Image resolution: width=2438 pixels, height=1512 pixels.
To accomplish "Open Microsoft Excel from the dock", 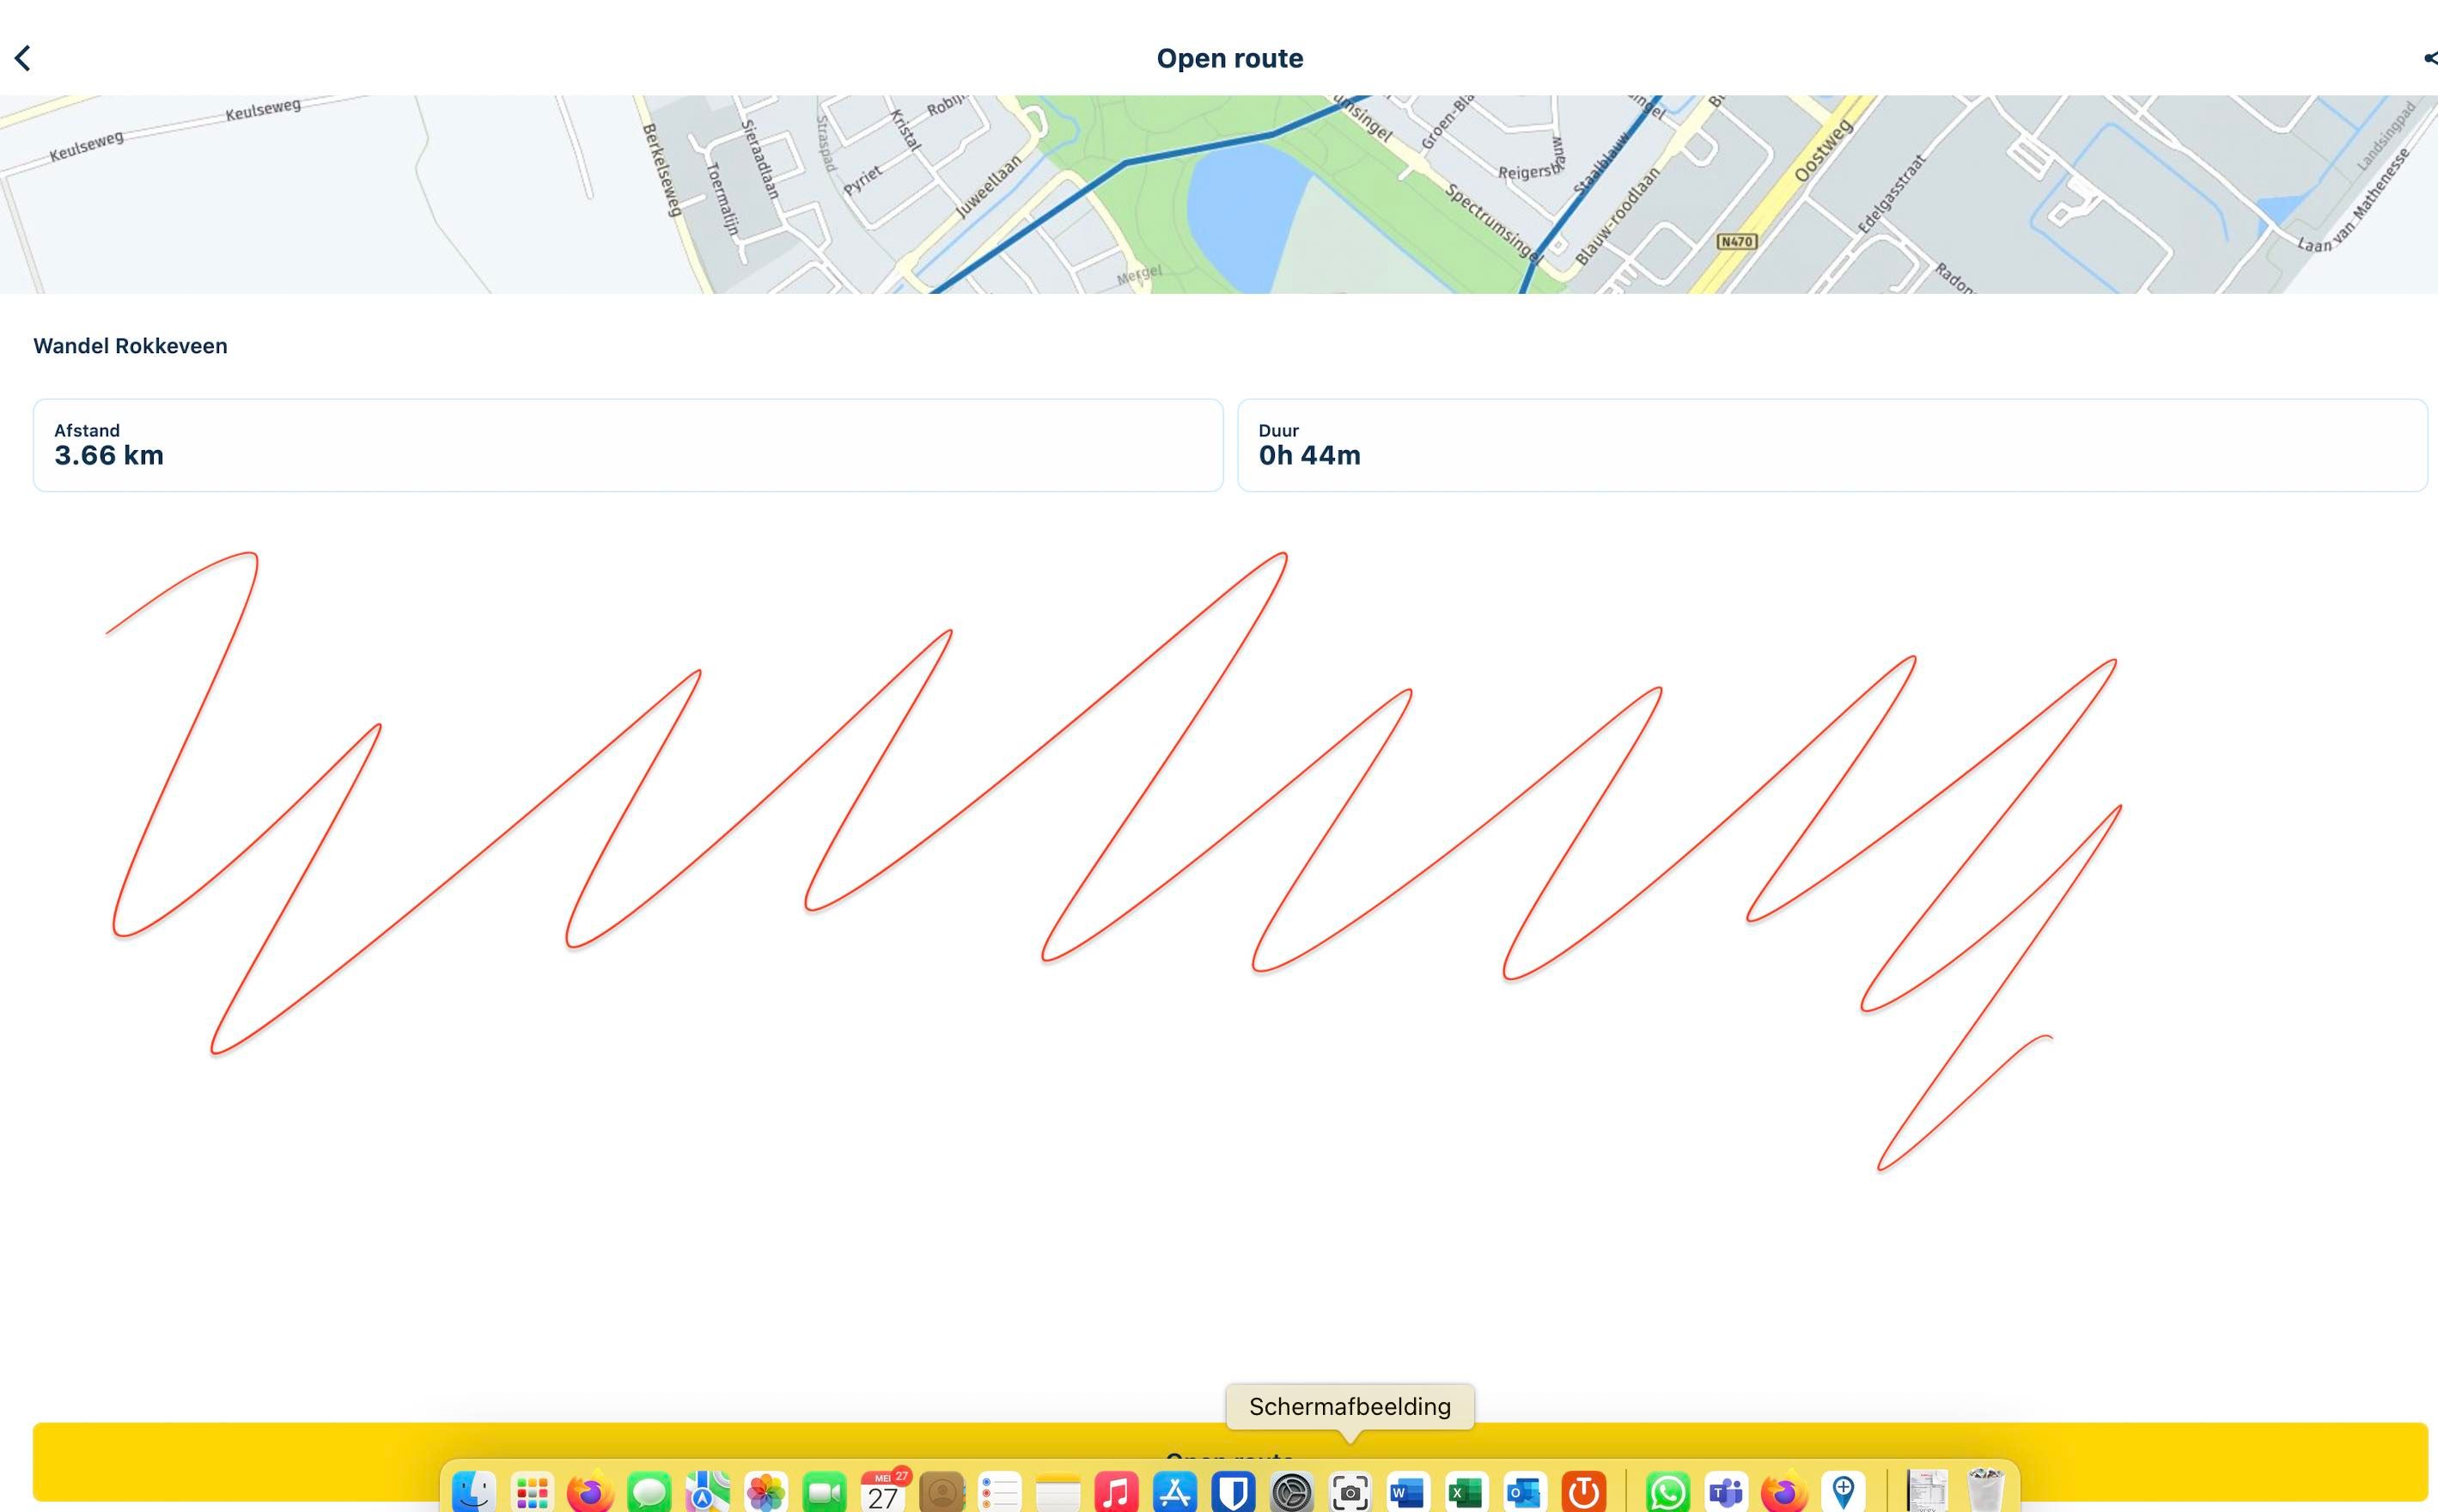I will pyautogui.click(x=1466, y=1492).
